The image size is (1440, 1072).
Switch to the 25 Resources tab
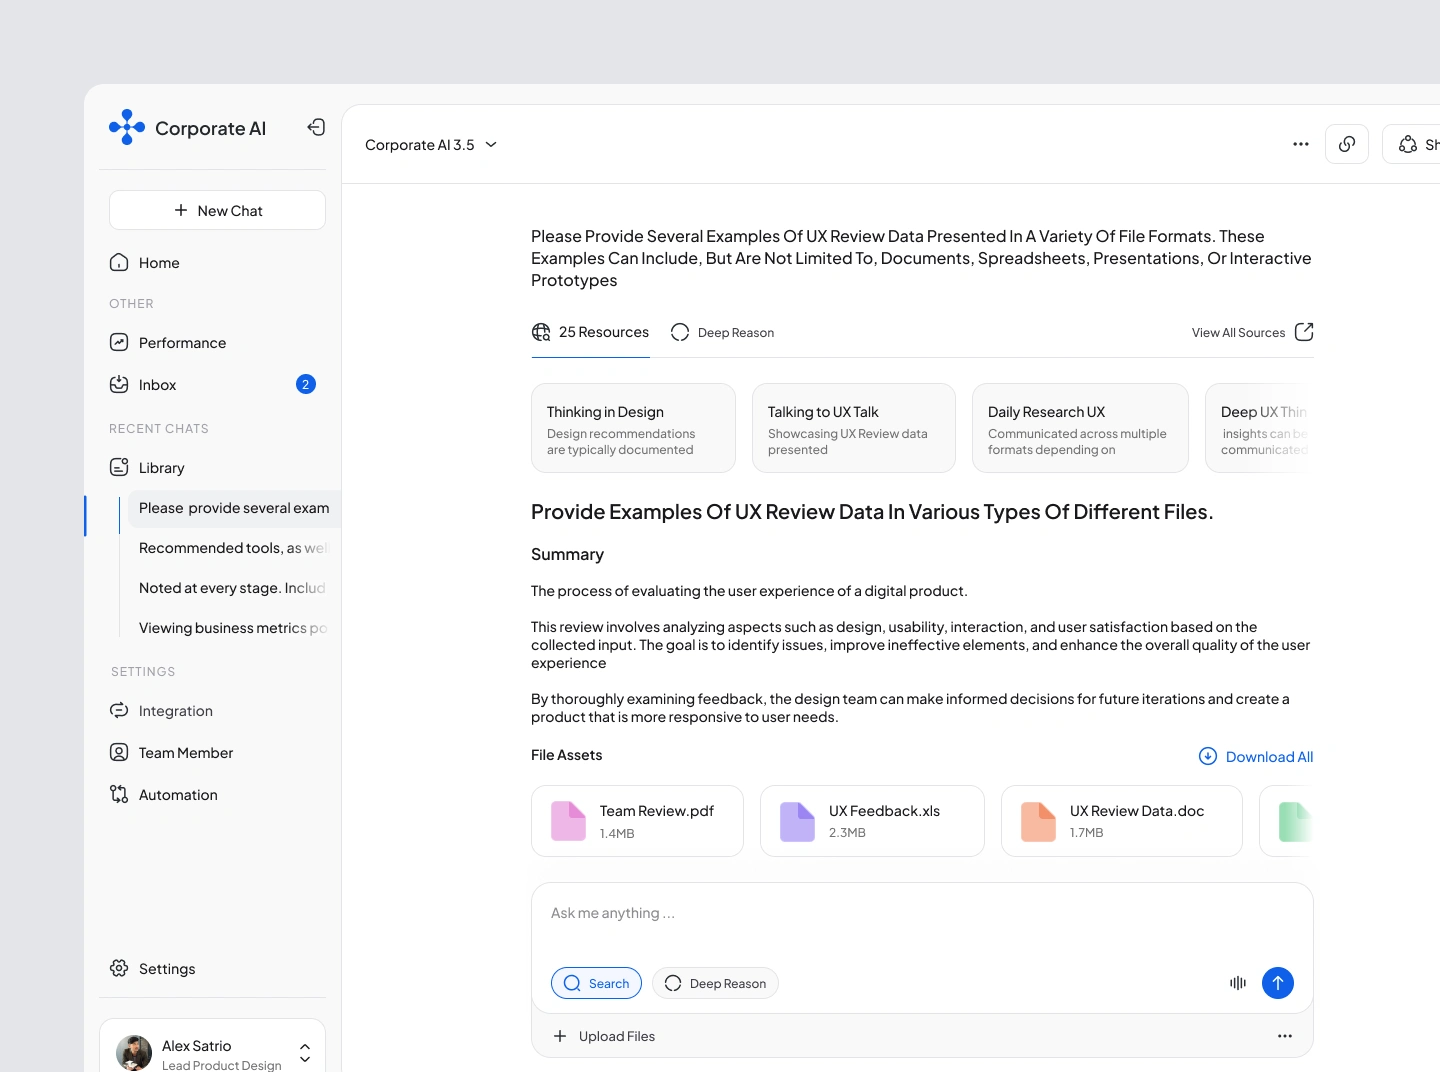coord(590,332)
